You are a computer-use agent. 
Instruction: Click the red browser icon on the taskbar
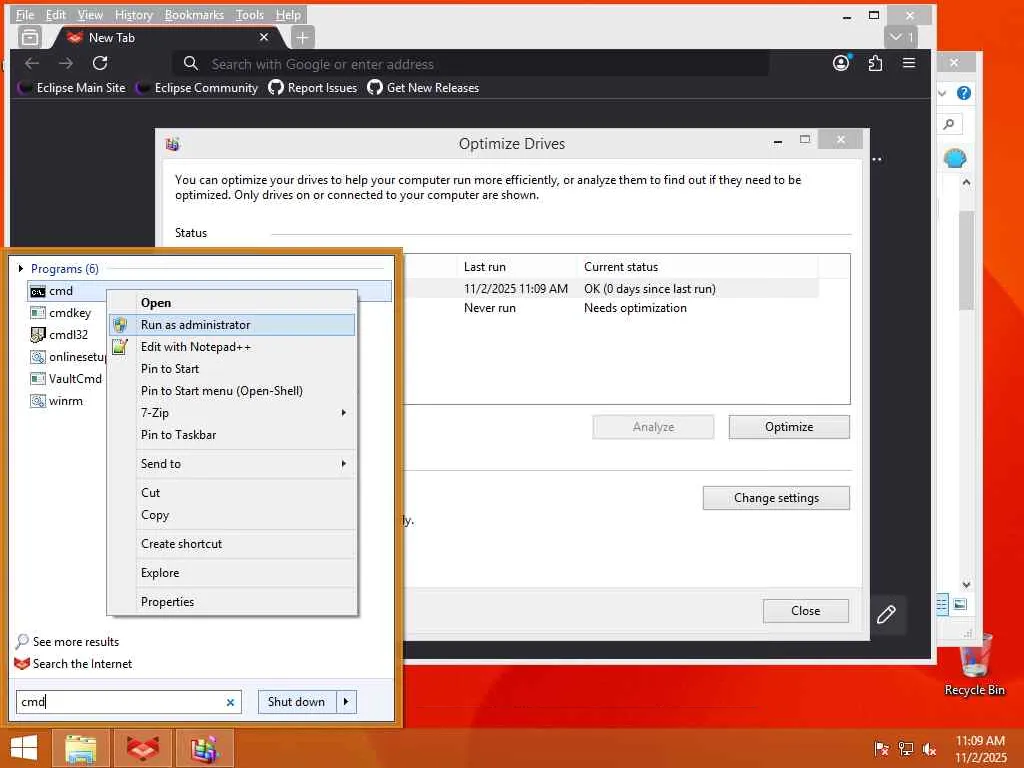(142, 748)
